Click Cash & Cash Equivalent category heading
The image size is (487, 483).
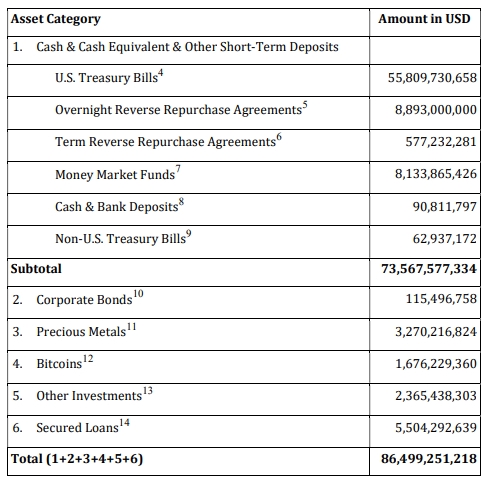[187, 47]
